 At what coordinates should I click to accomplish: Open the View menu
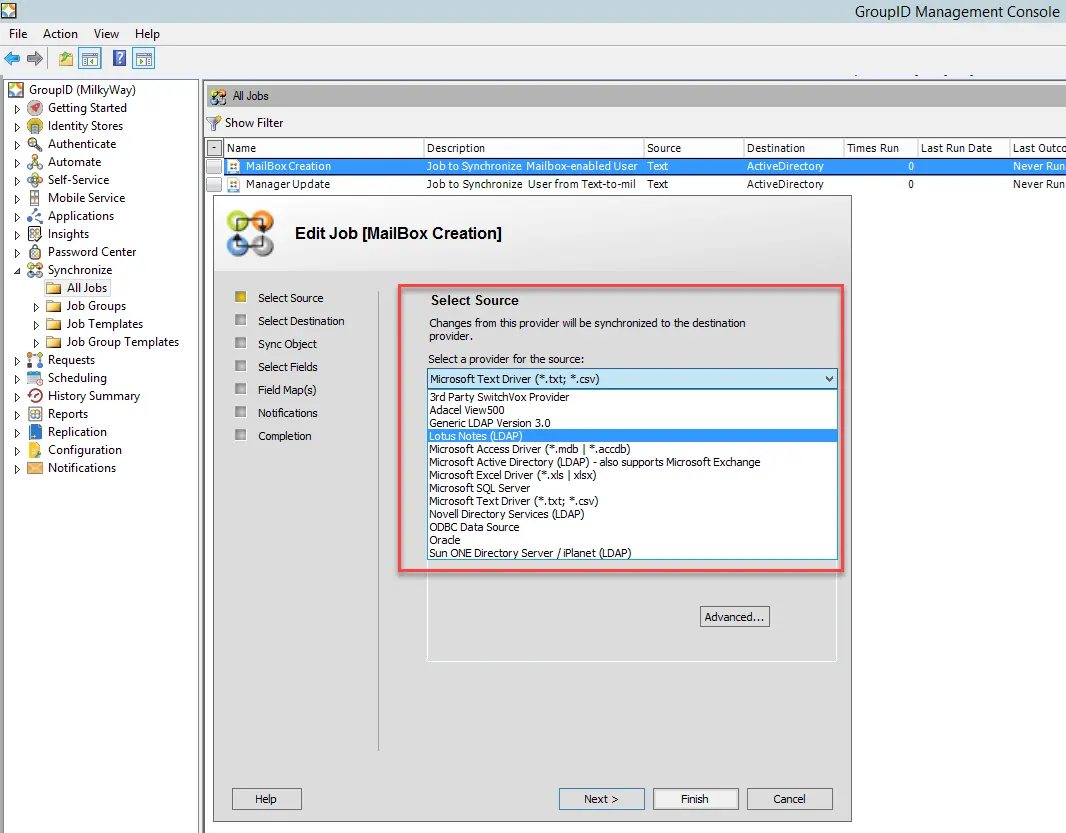pos(106,34)
